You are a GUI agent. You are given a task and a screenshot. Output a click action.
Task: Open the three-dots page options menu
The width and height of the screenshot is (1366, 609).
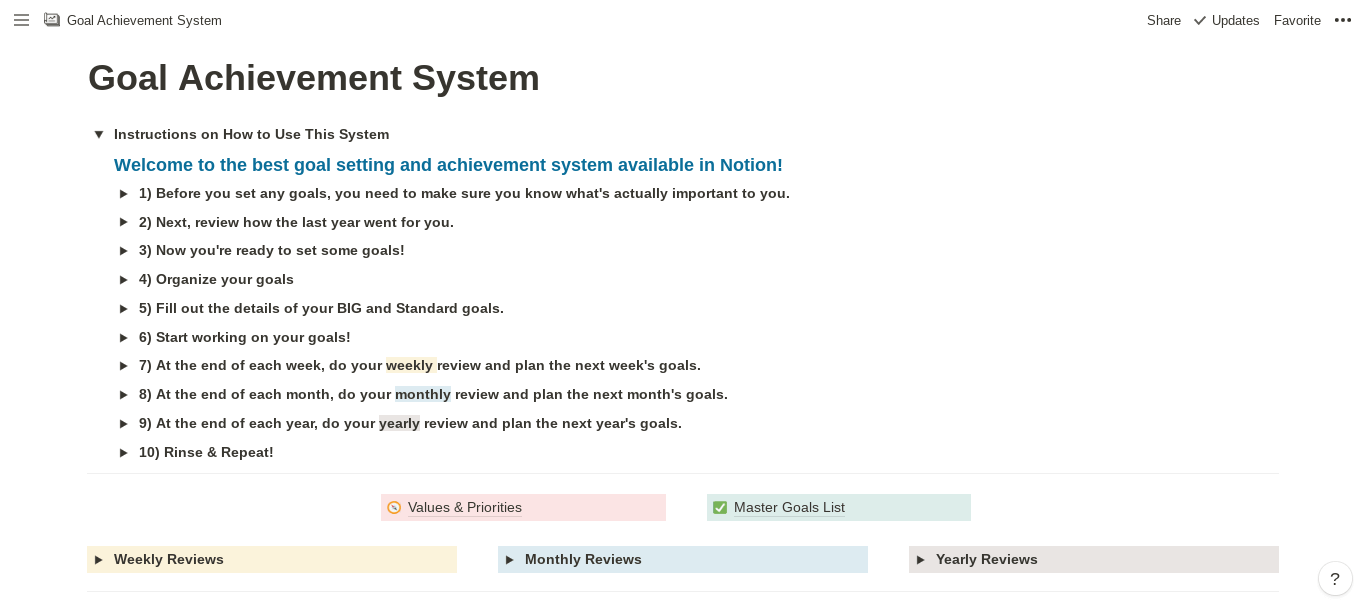click(1343, 20)
